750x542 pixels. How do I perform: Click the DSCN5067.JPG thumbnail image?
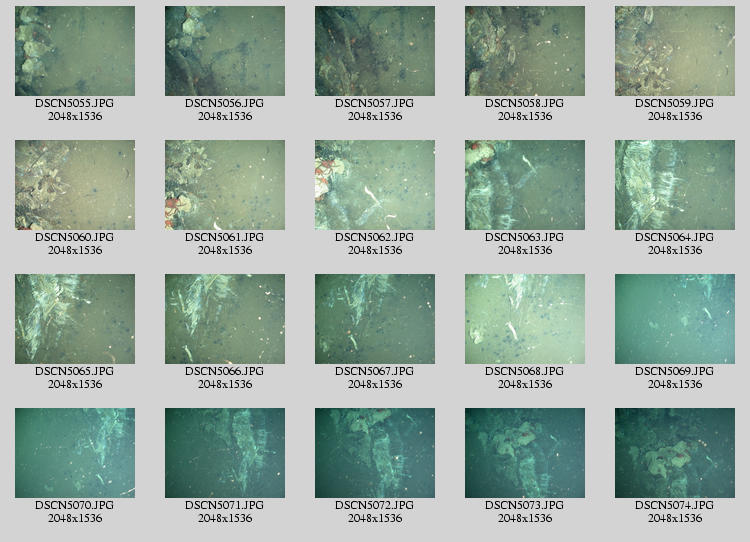pos(375,319)
